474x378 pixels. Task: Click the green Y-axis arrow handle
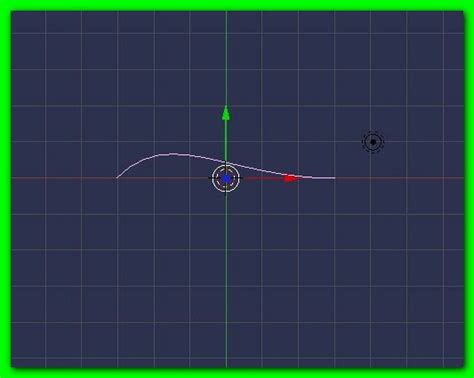pyautogui.click(x=226, y=113)
